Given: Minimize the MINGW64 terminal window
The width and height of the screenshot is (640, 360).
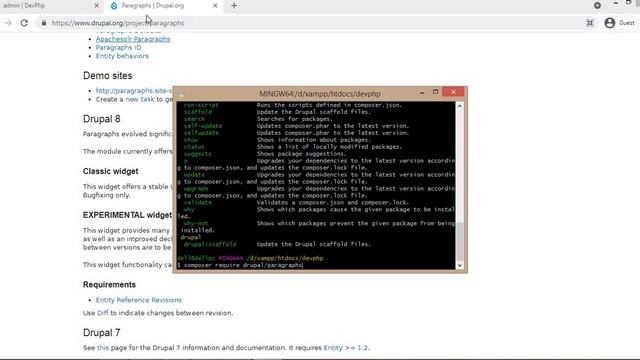Looking at the screenshot, I should [x=422, y=92].
